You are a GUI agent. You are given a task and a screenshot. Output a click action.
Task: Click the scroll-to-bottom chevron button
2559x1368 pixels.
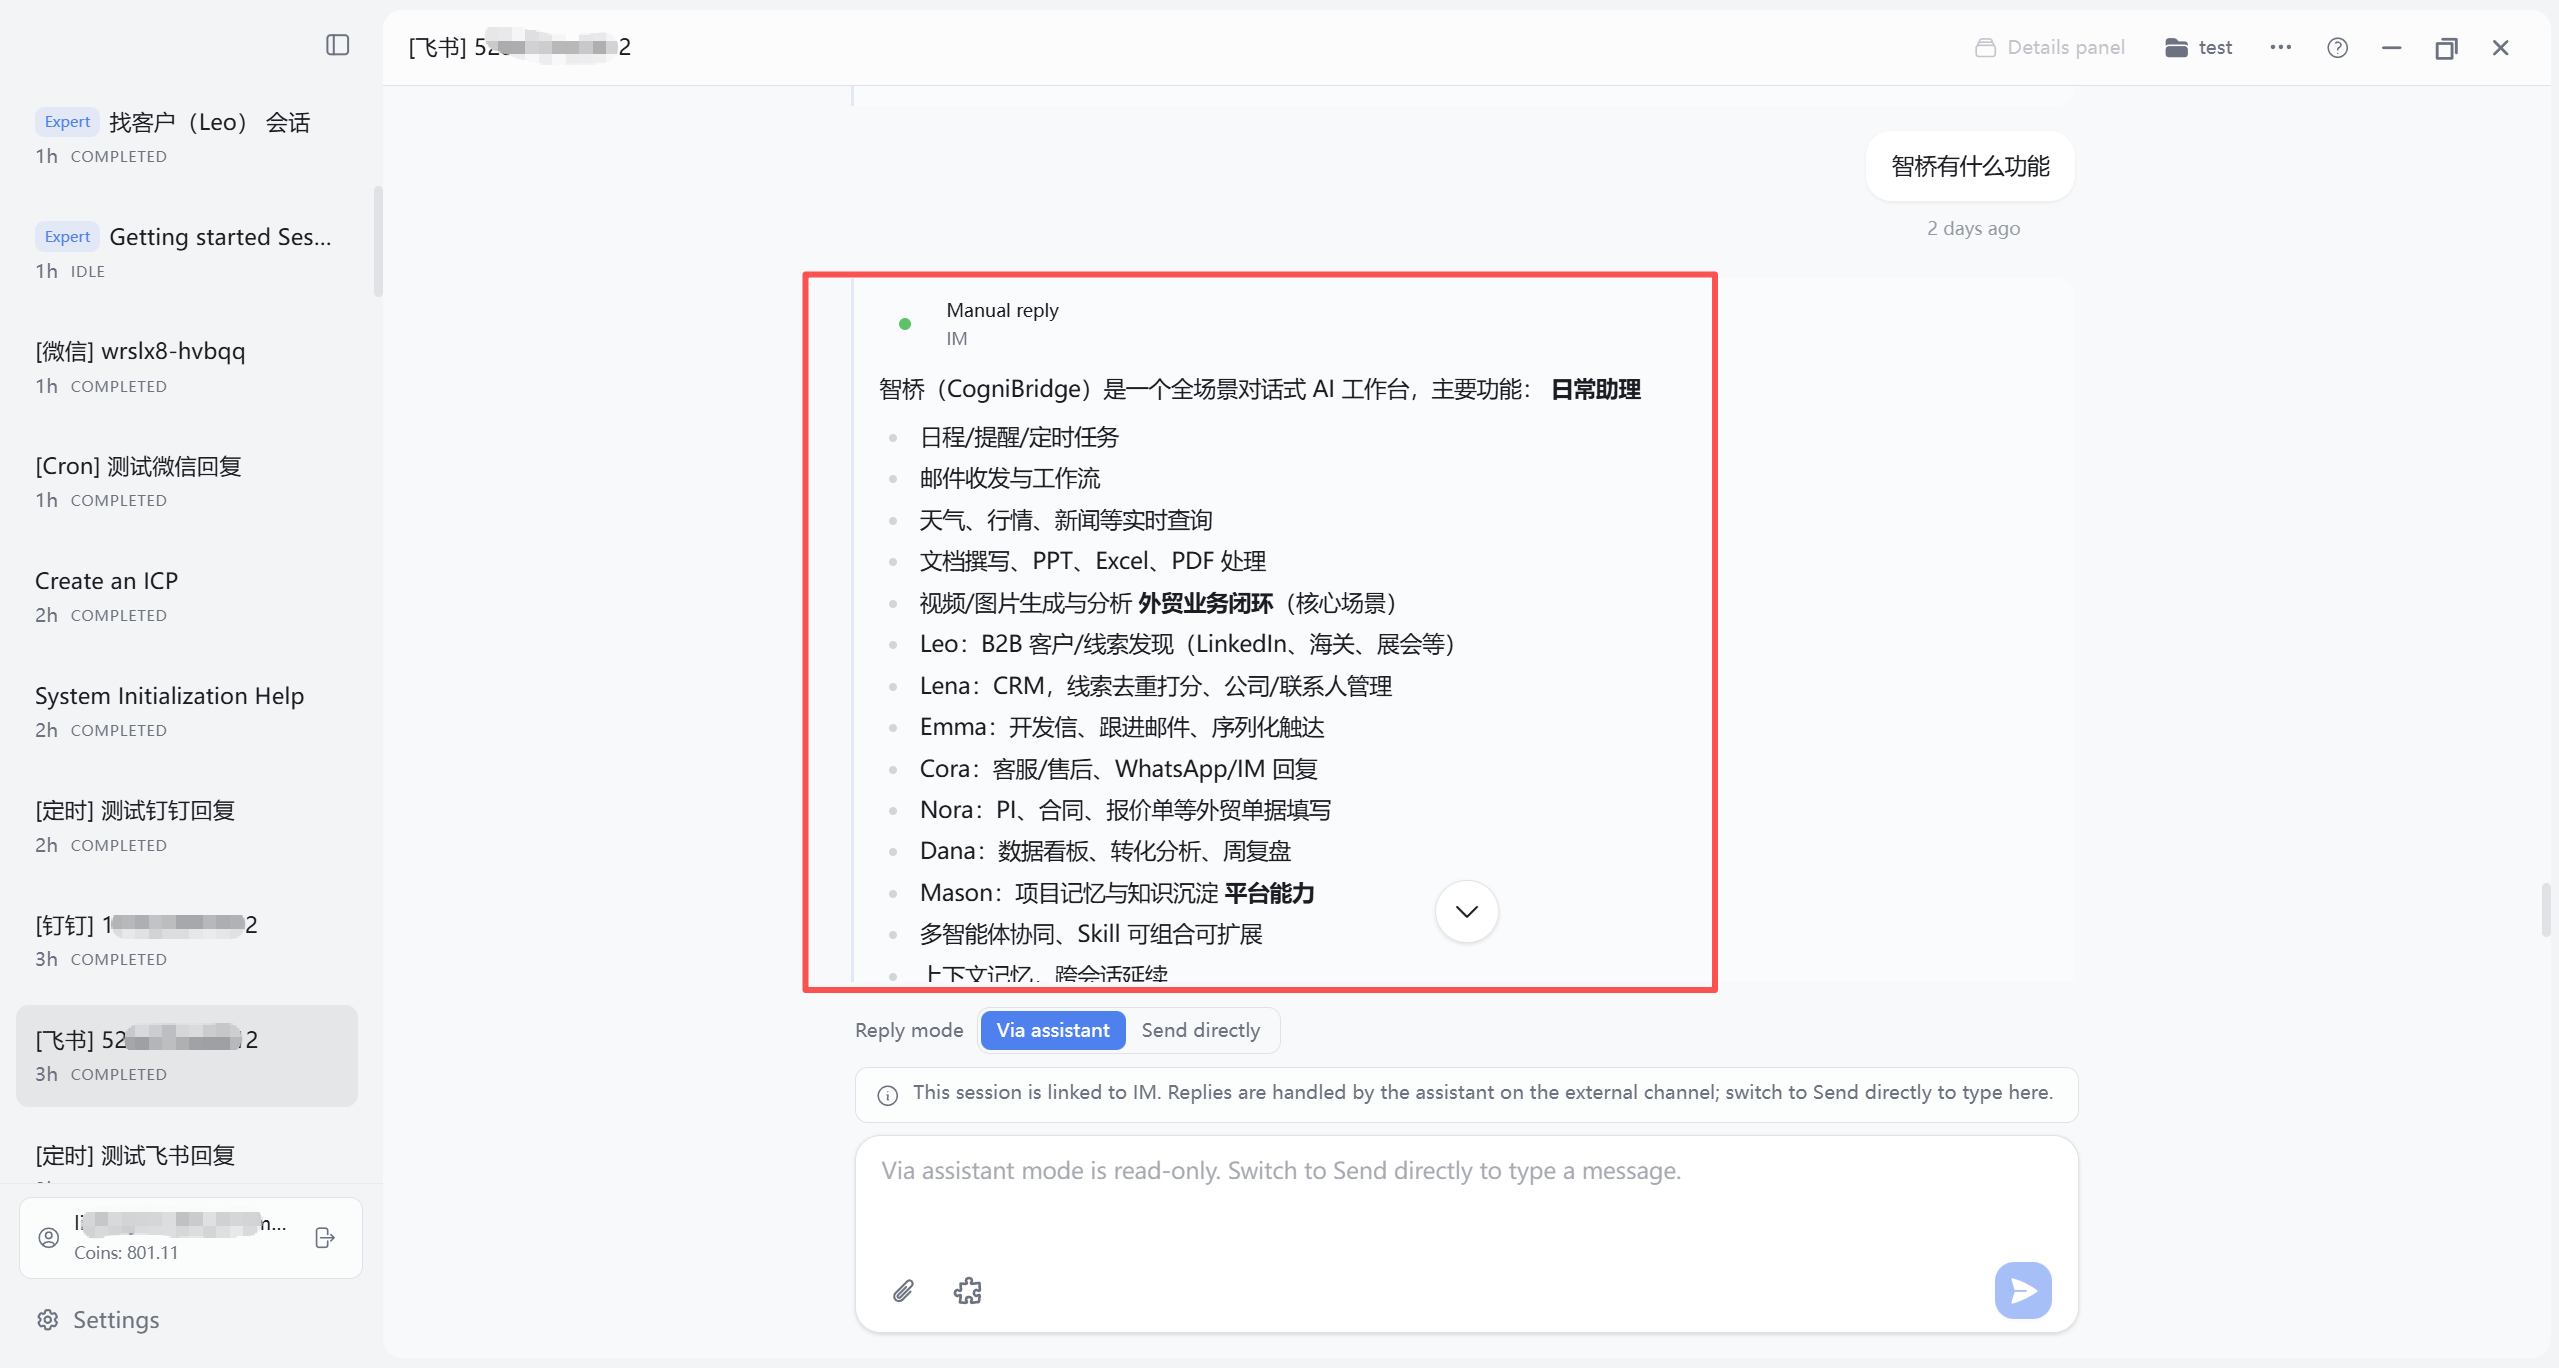click(x=1466, y=911)
